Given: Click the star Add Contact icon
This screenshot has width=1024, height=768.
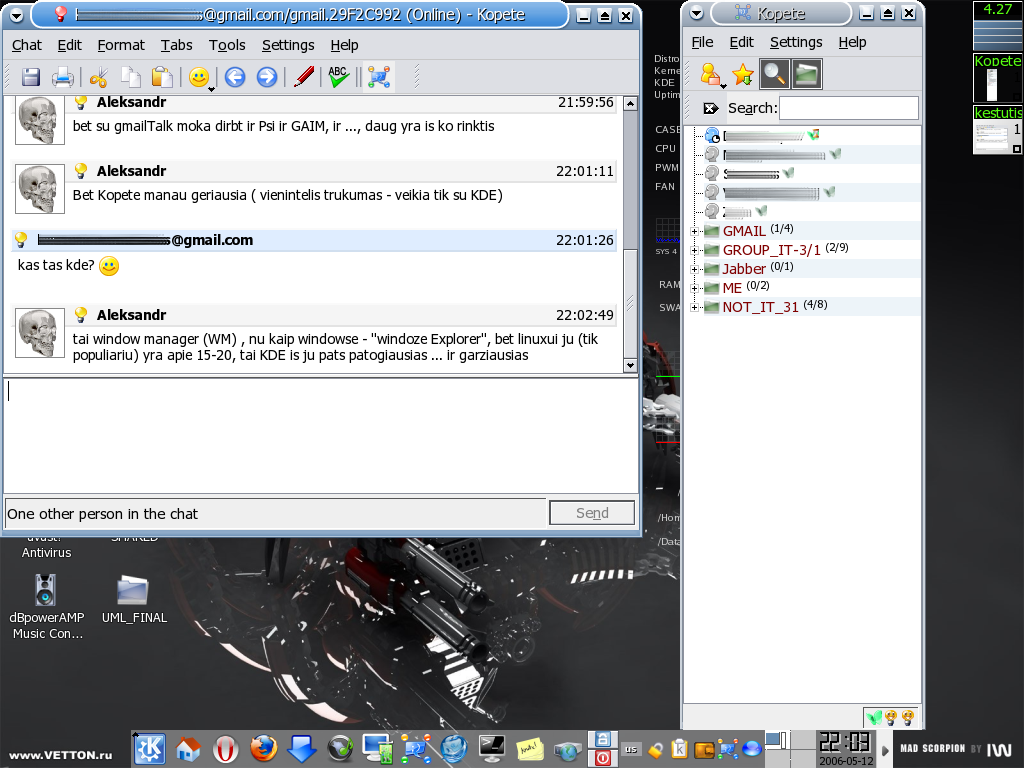Looking at the screenshot, I should (x=742, y=74).
